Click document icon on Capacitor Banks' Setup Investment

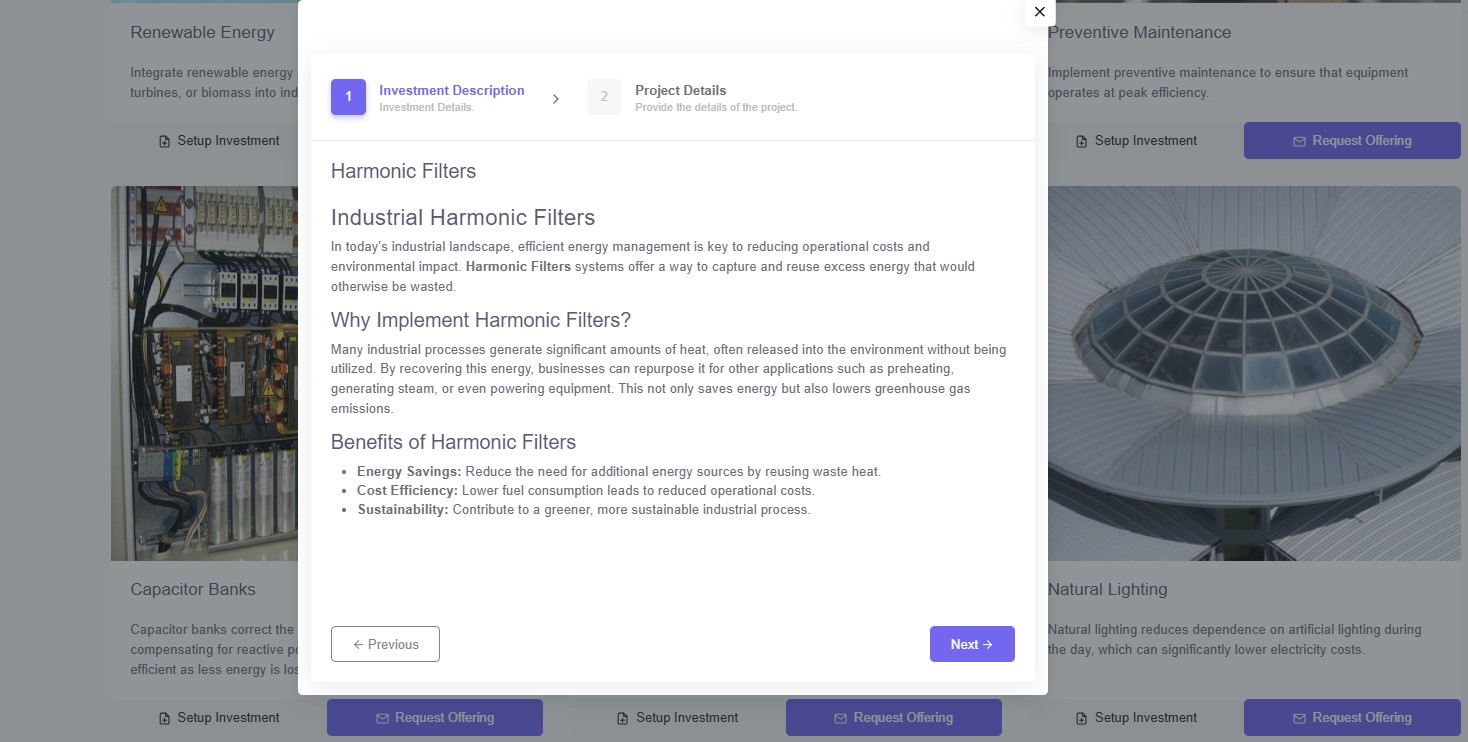pos(165,718)
